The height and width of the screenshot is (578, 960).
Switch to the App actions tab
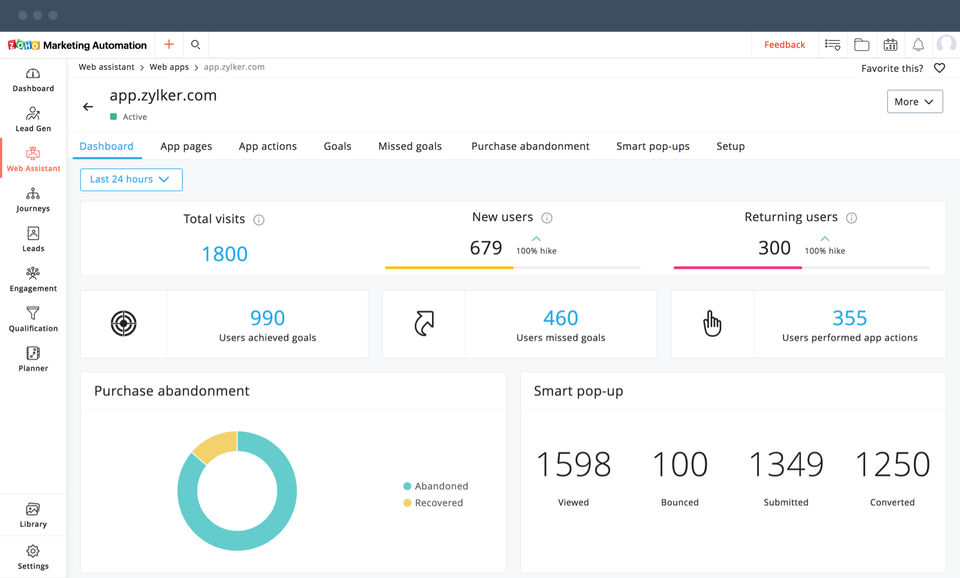click(268, 146)
